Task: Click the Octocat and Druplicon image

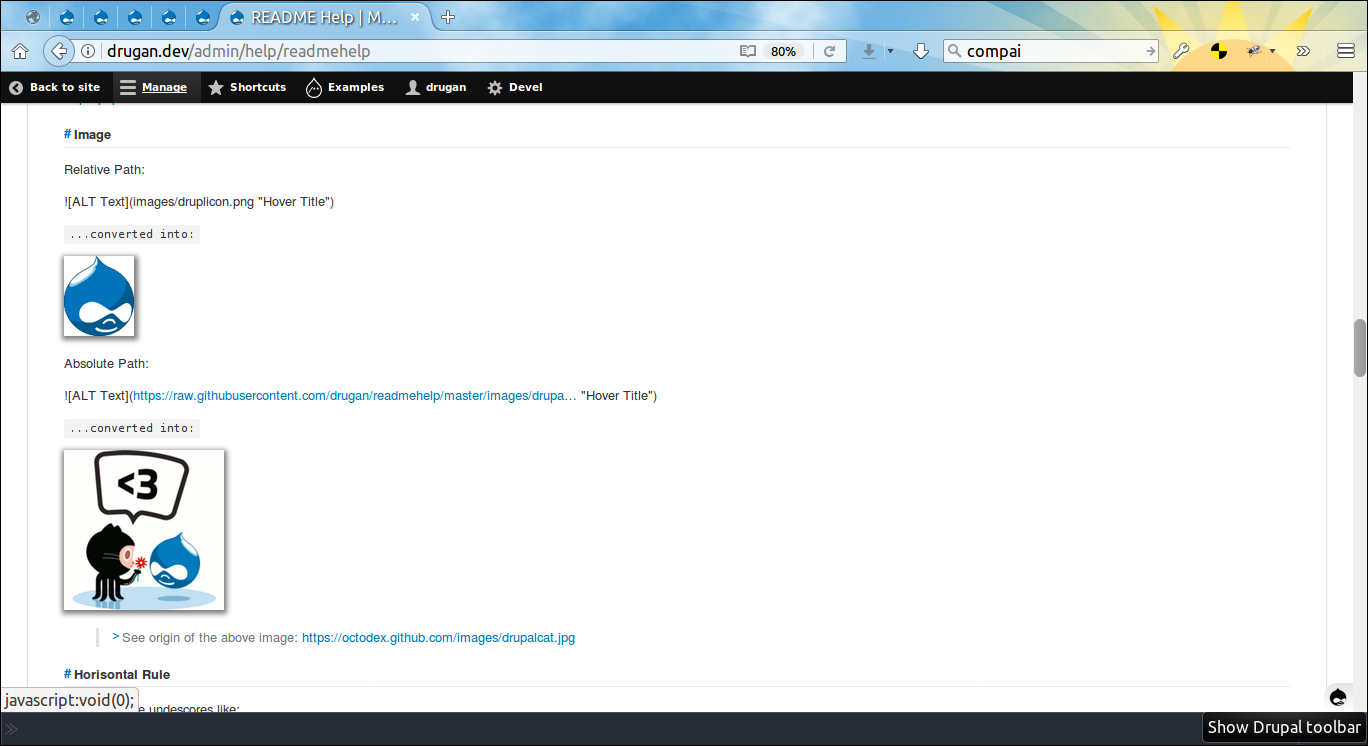Action: pyautogui.click(x=144, y=529)
